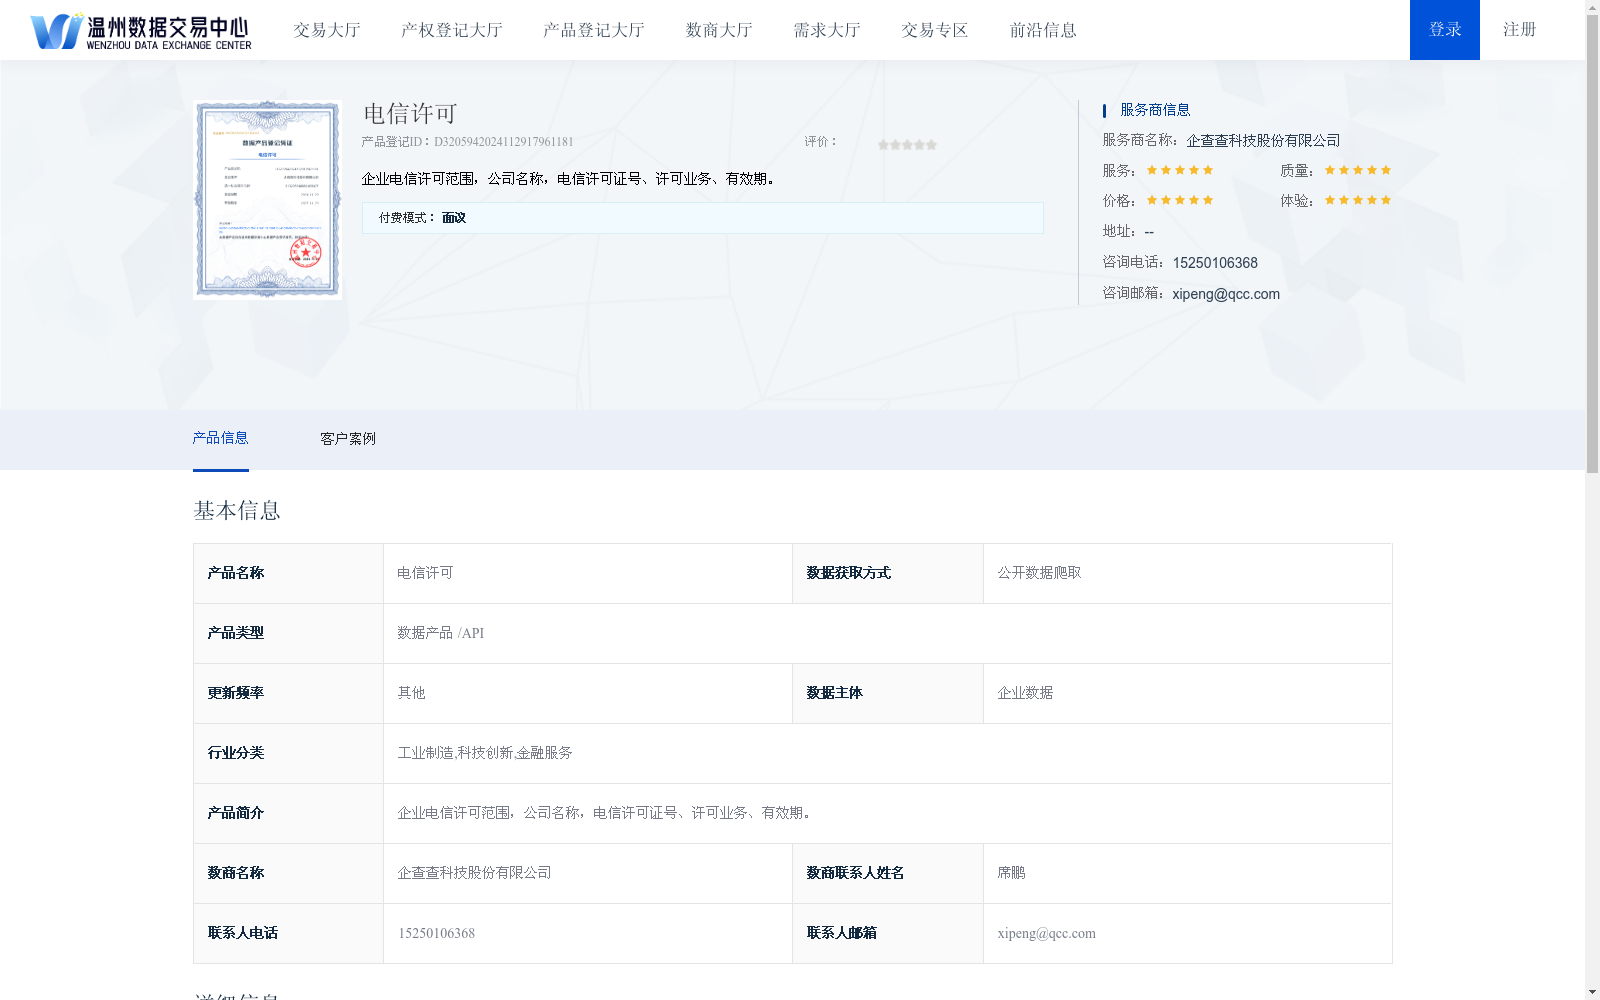
Task: Click the 体验 rating stars
Action: [1358, 200]
